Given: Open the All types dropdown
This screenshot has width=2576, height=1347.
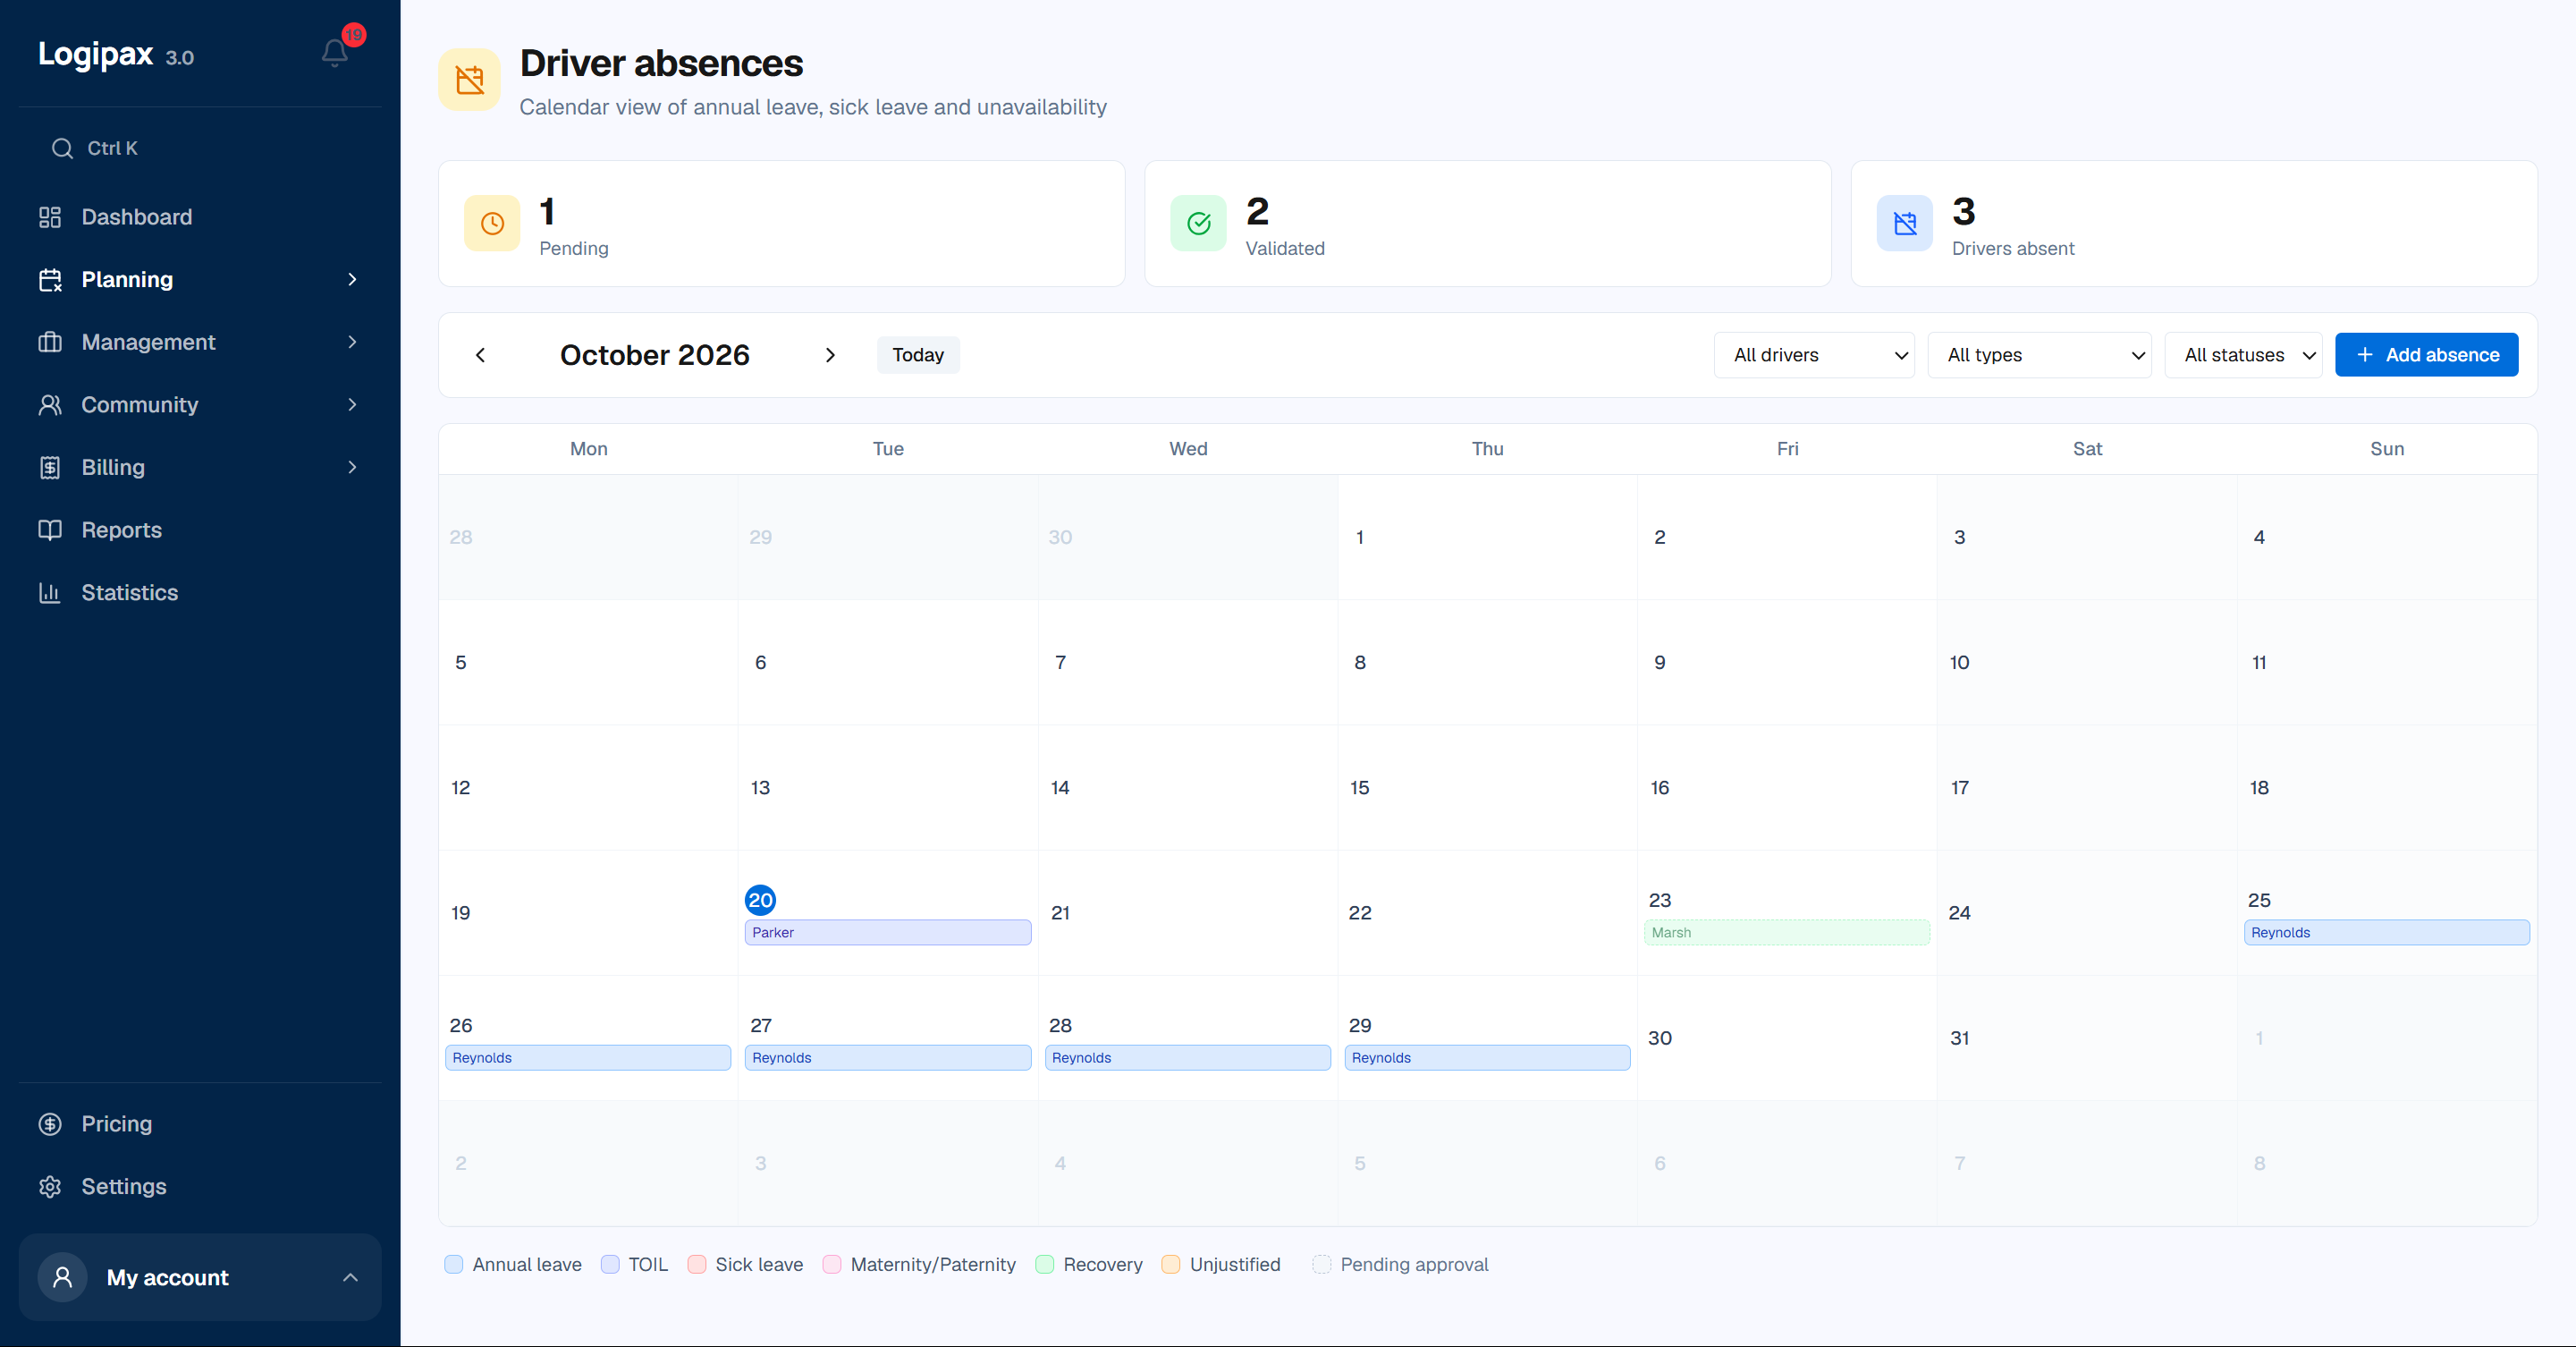Looking at the screenshot, I should tap(2039, 355).
